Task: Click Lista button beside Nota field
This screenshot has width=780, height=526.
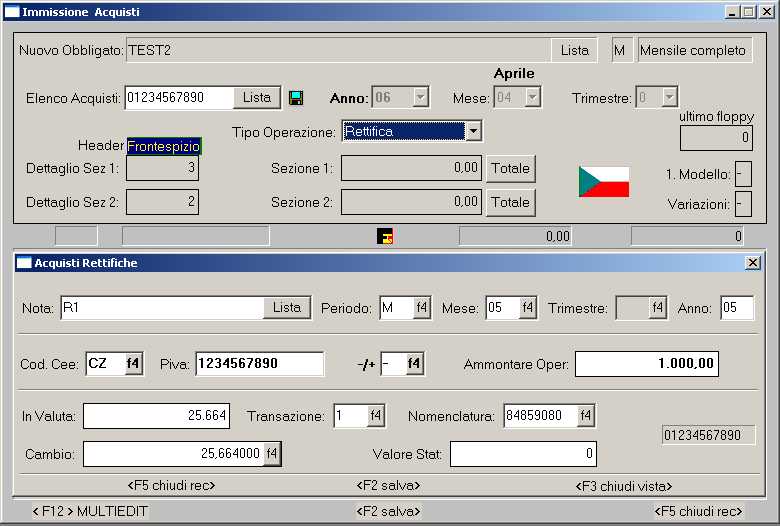Action: point(287,308)
